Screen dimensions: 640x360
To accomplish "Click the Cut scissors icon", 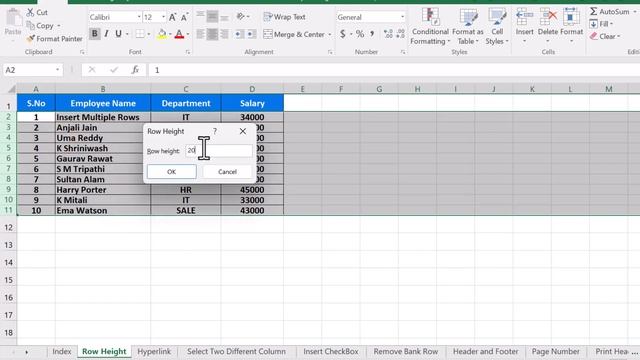I will (x=30, y=12).
